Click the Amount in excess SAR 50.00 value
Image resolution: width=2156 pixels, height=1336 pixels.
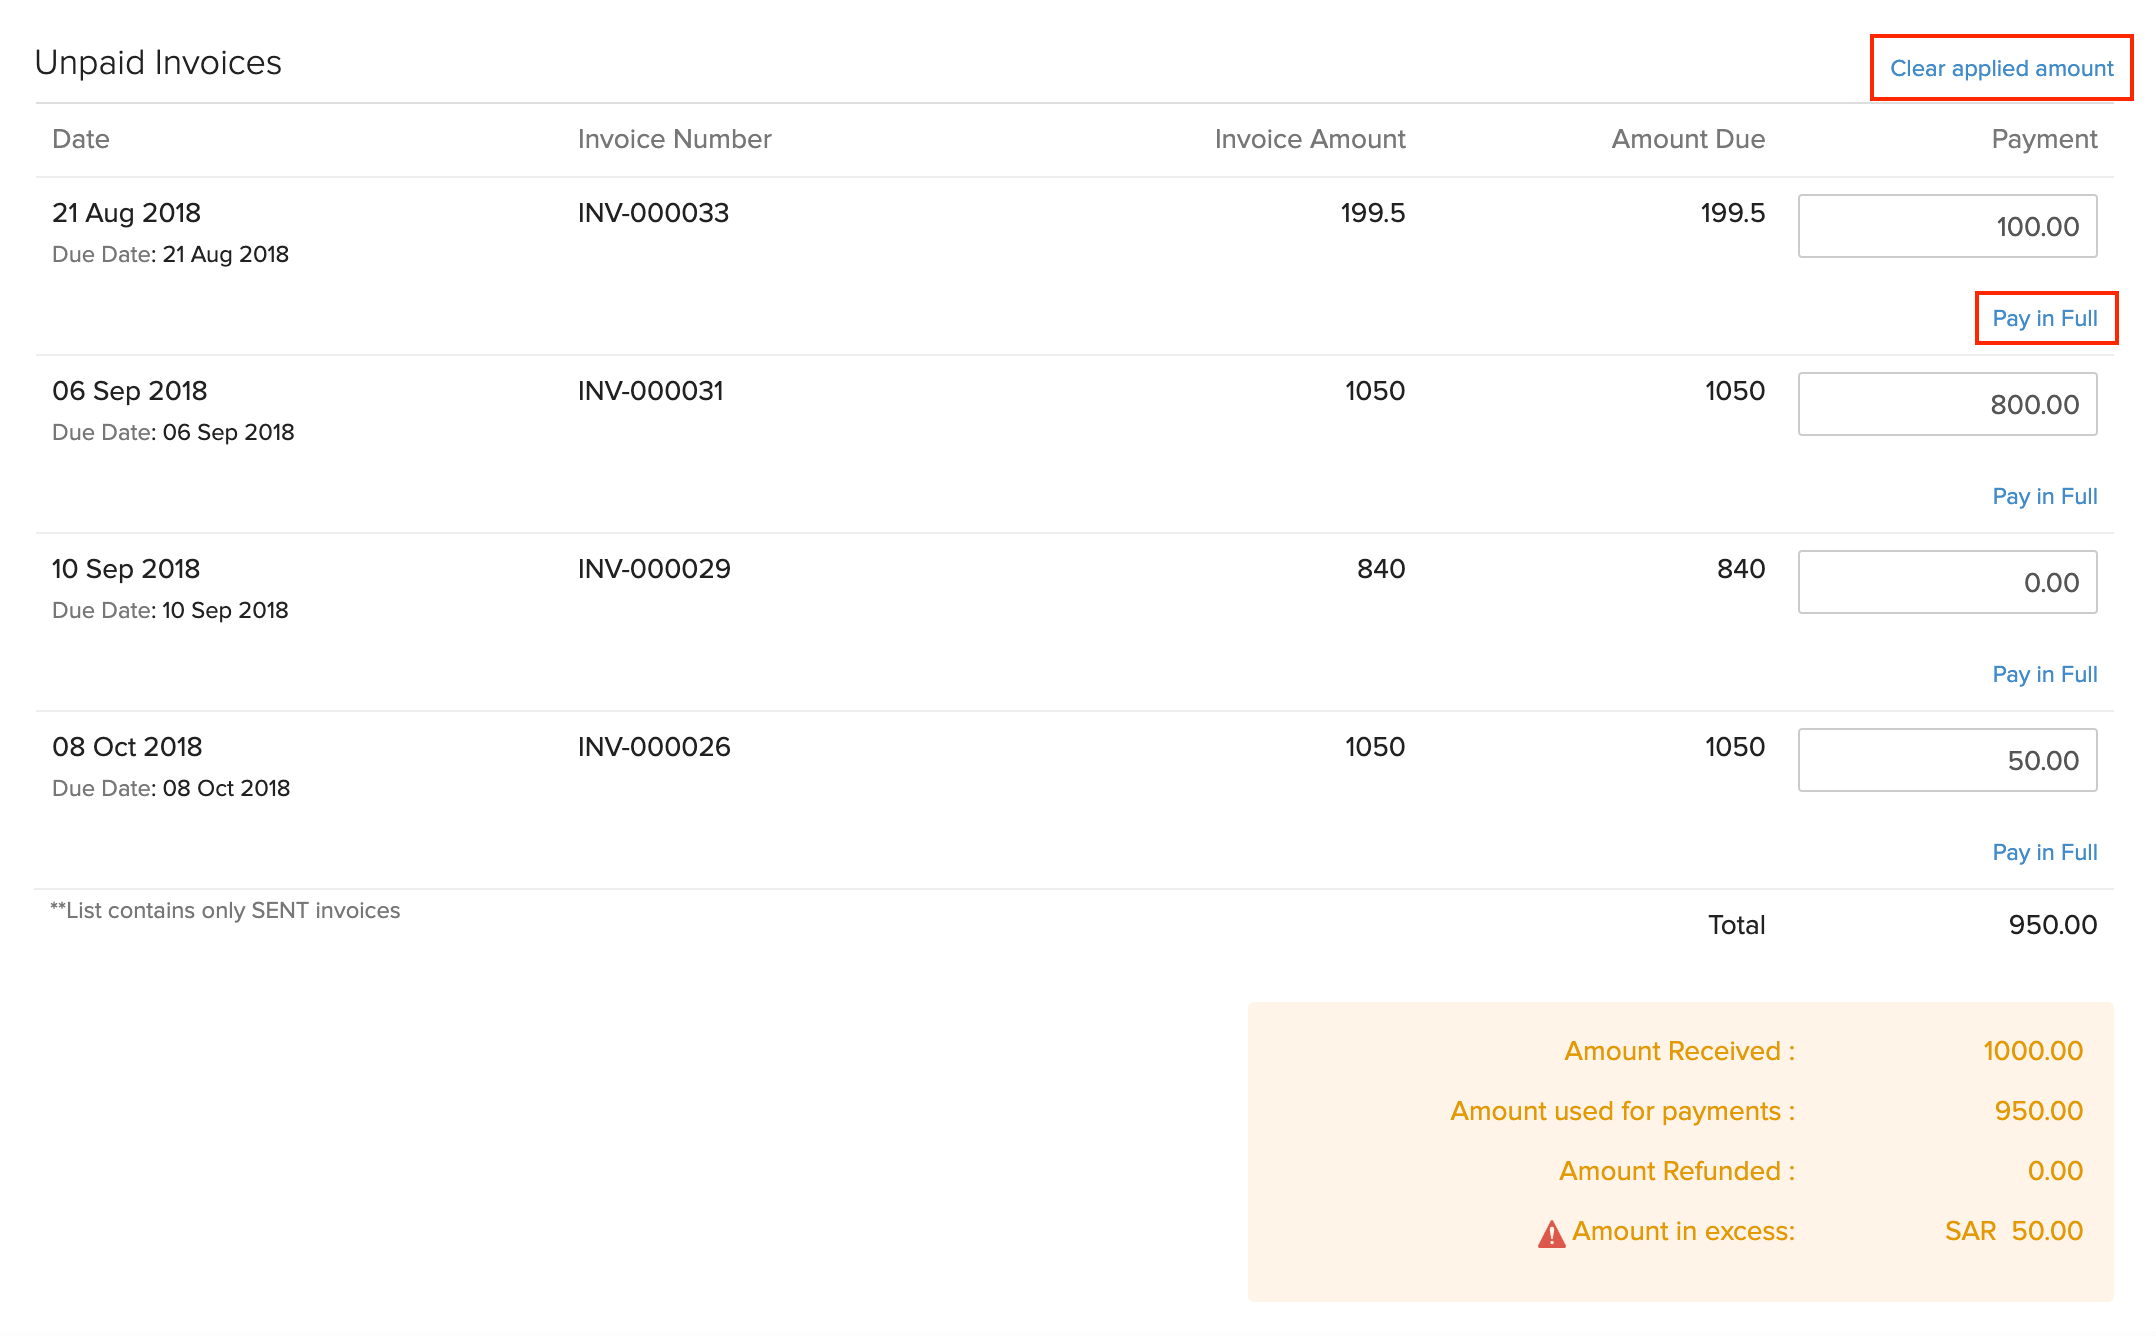tap(2013, 1231)
